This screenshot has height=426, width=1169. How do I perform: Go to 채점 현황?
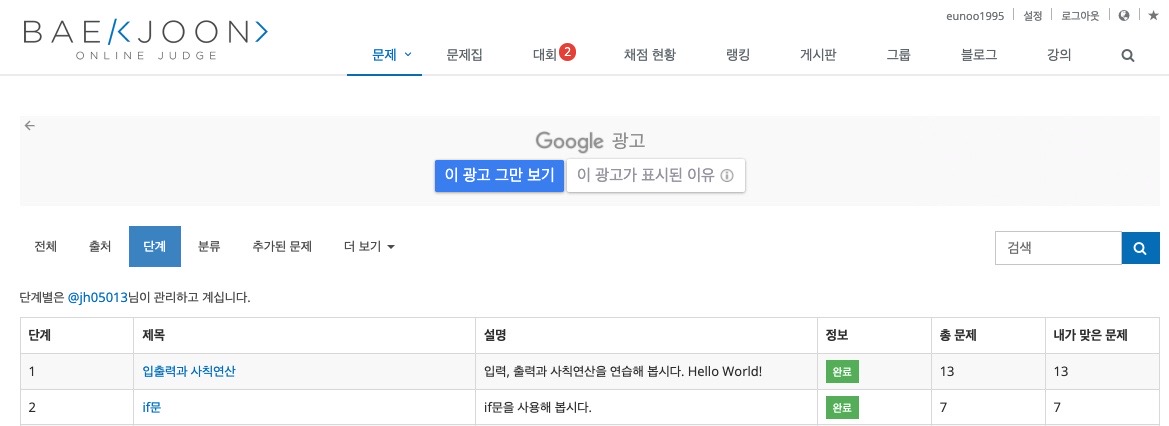pyautogui.click(x=649, y=54)
